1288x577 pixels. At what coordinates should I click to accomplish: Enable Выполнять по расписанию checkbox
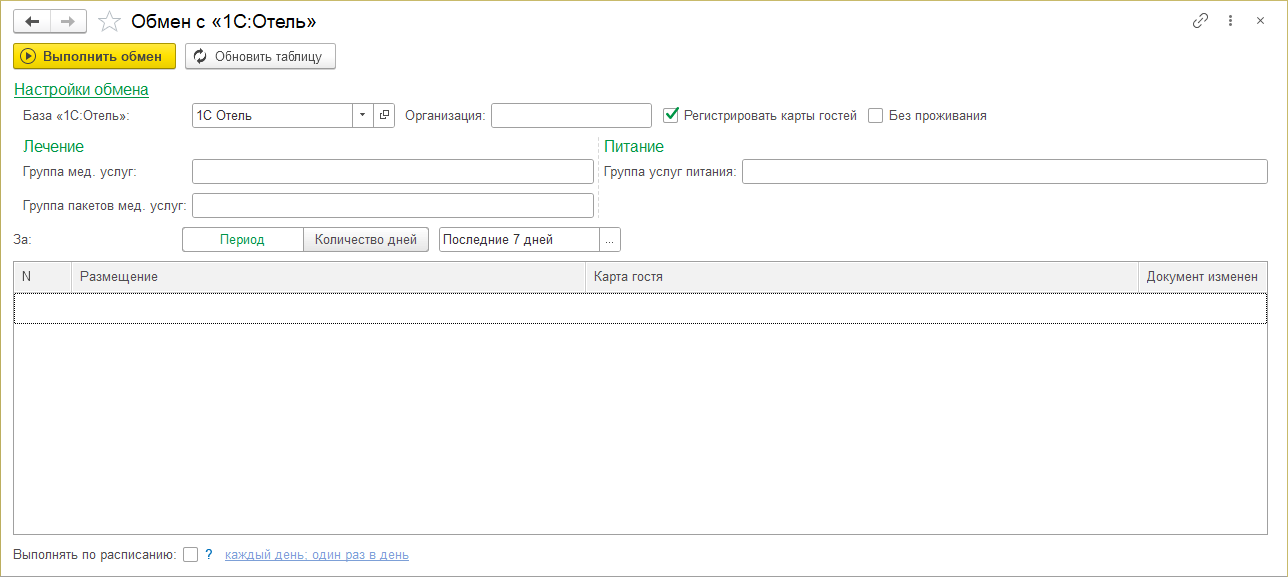tap(191, 554)
